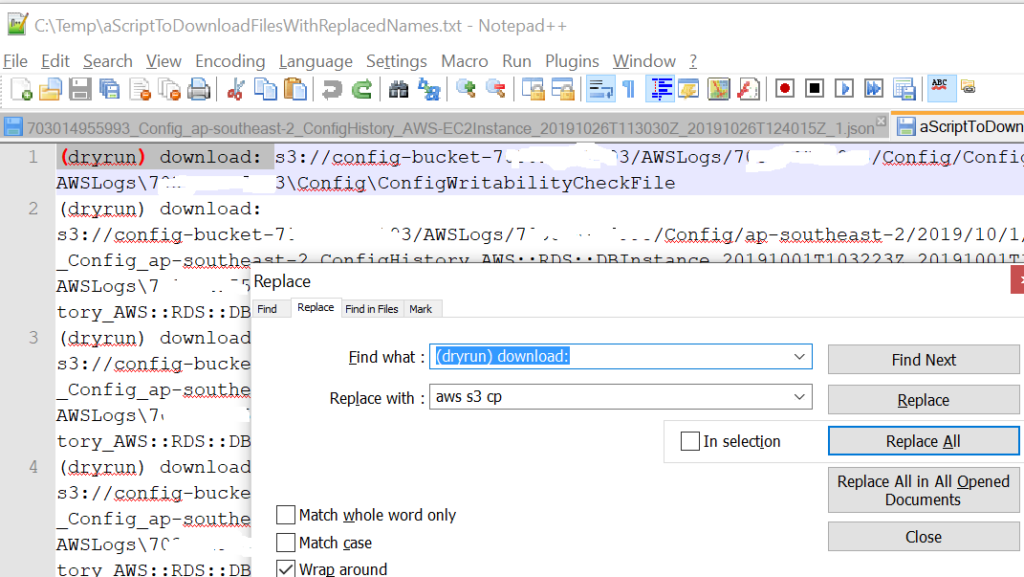
Task: Cut the selection with the scissors icon
Action: point(235,89)
